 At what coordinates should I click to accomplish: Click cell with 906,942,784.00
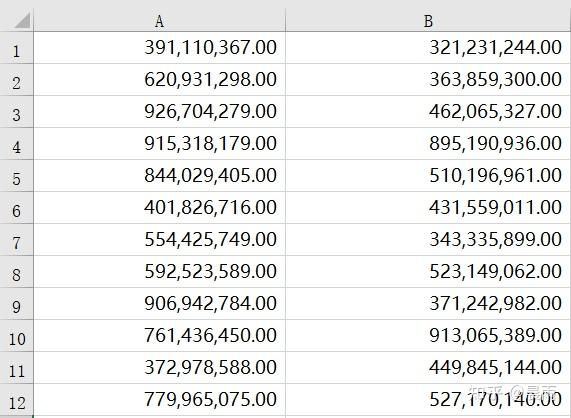[x=160, y=304]
